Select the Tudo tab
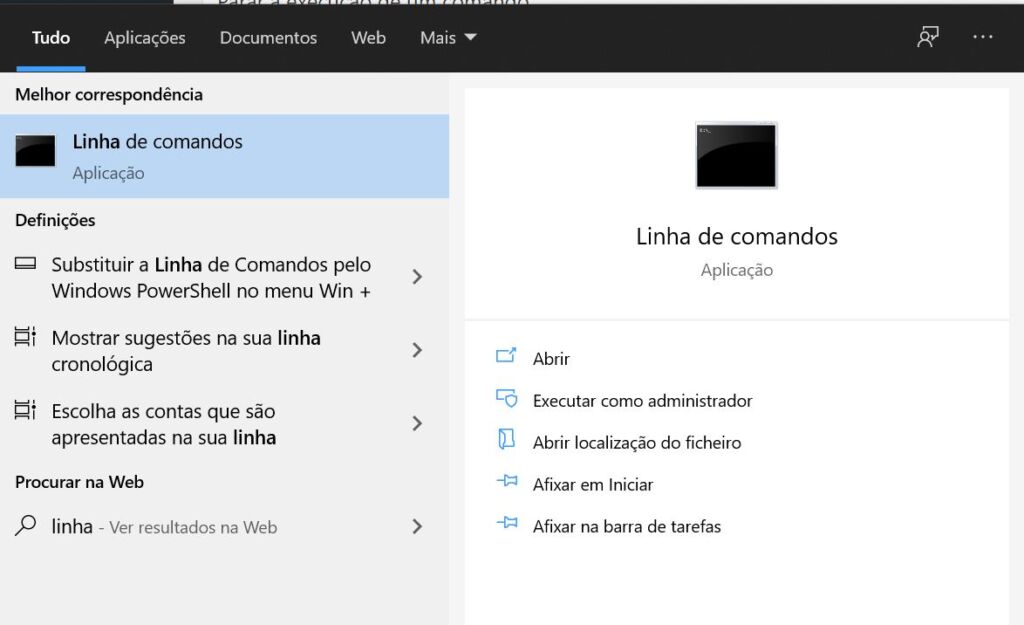The width and height of the screenshot is (1024, 625). (51, 38)
